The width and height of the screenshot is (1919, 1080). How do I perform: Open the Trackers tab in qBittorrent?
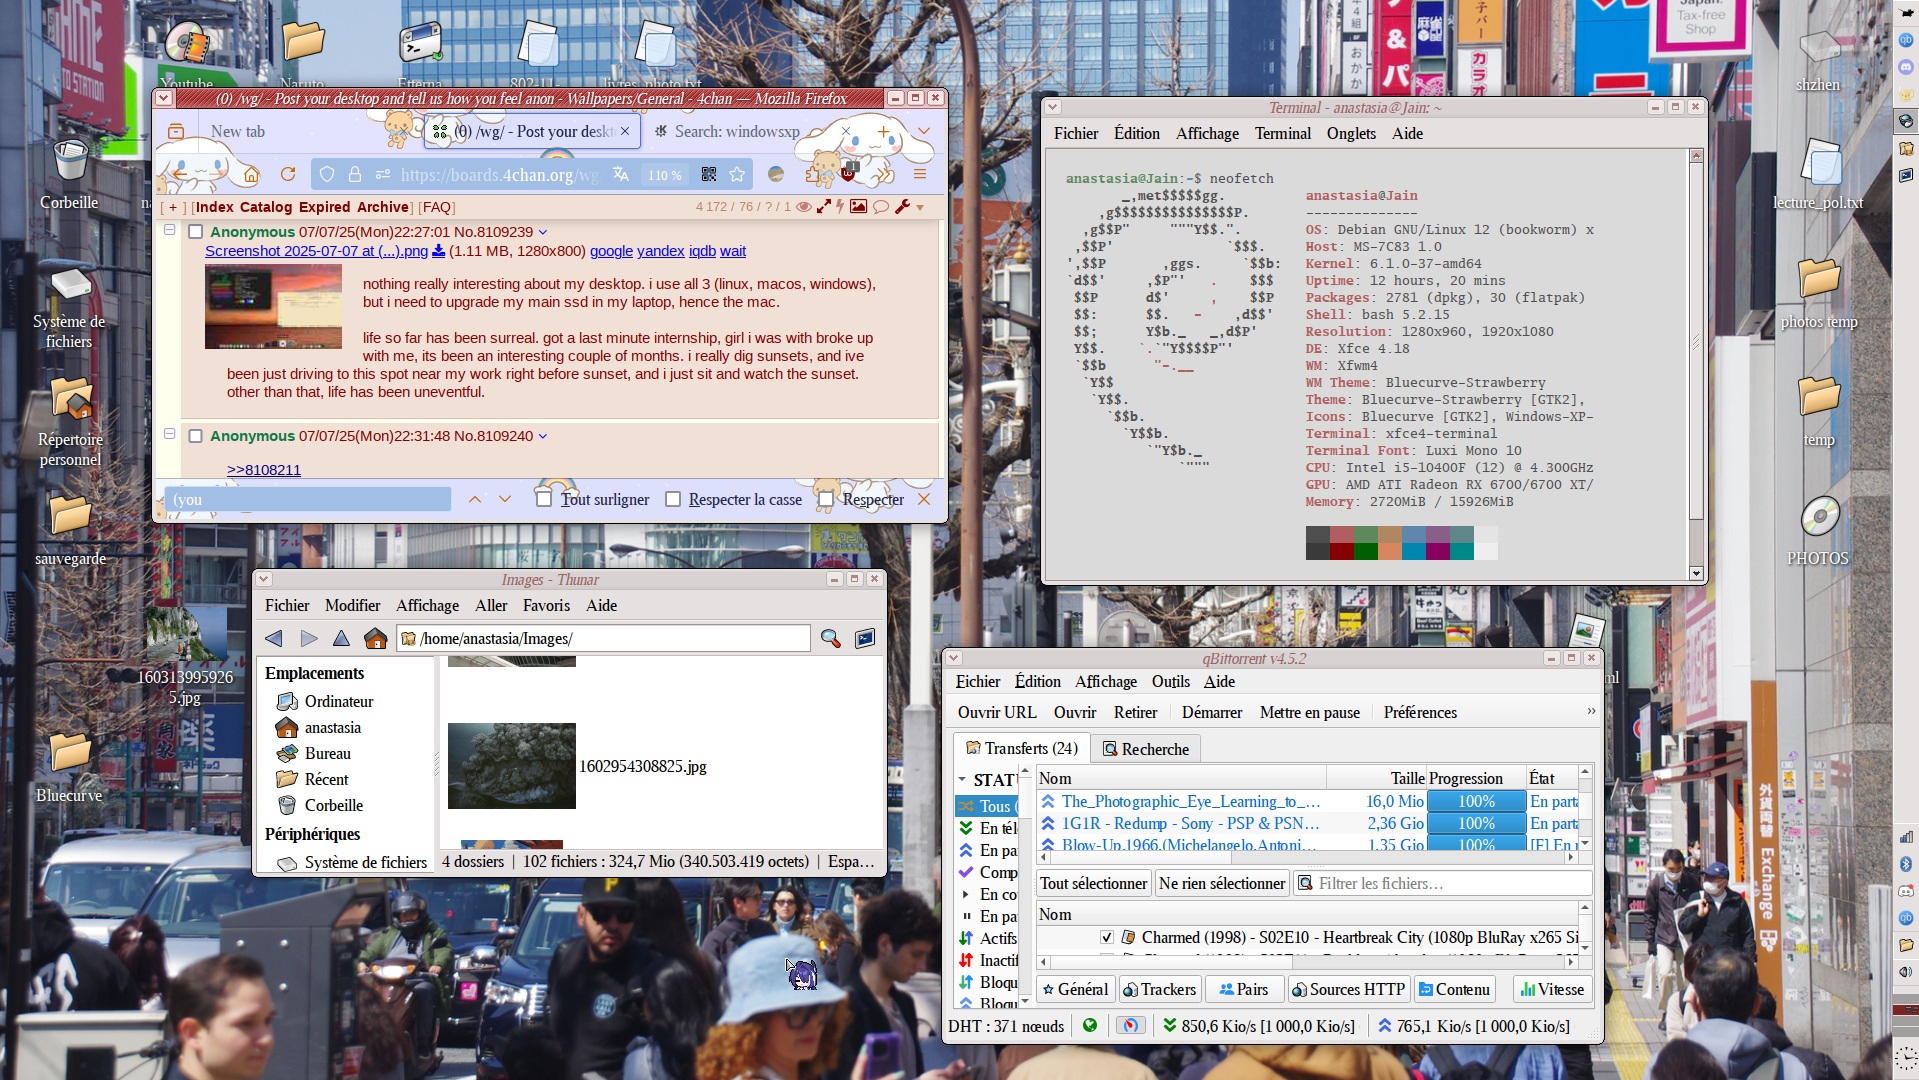point(1159,989)
